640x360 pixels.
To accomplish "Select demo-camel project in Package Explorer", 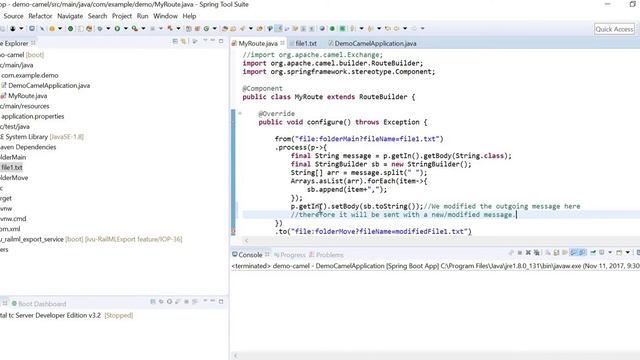I will [x=22, y=55].
